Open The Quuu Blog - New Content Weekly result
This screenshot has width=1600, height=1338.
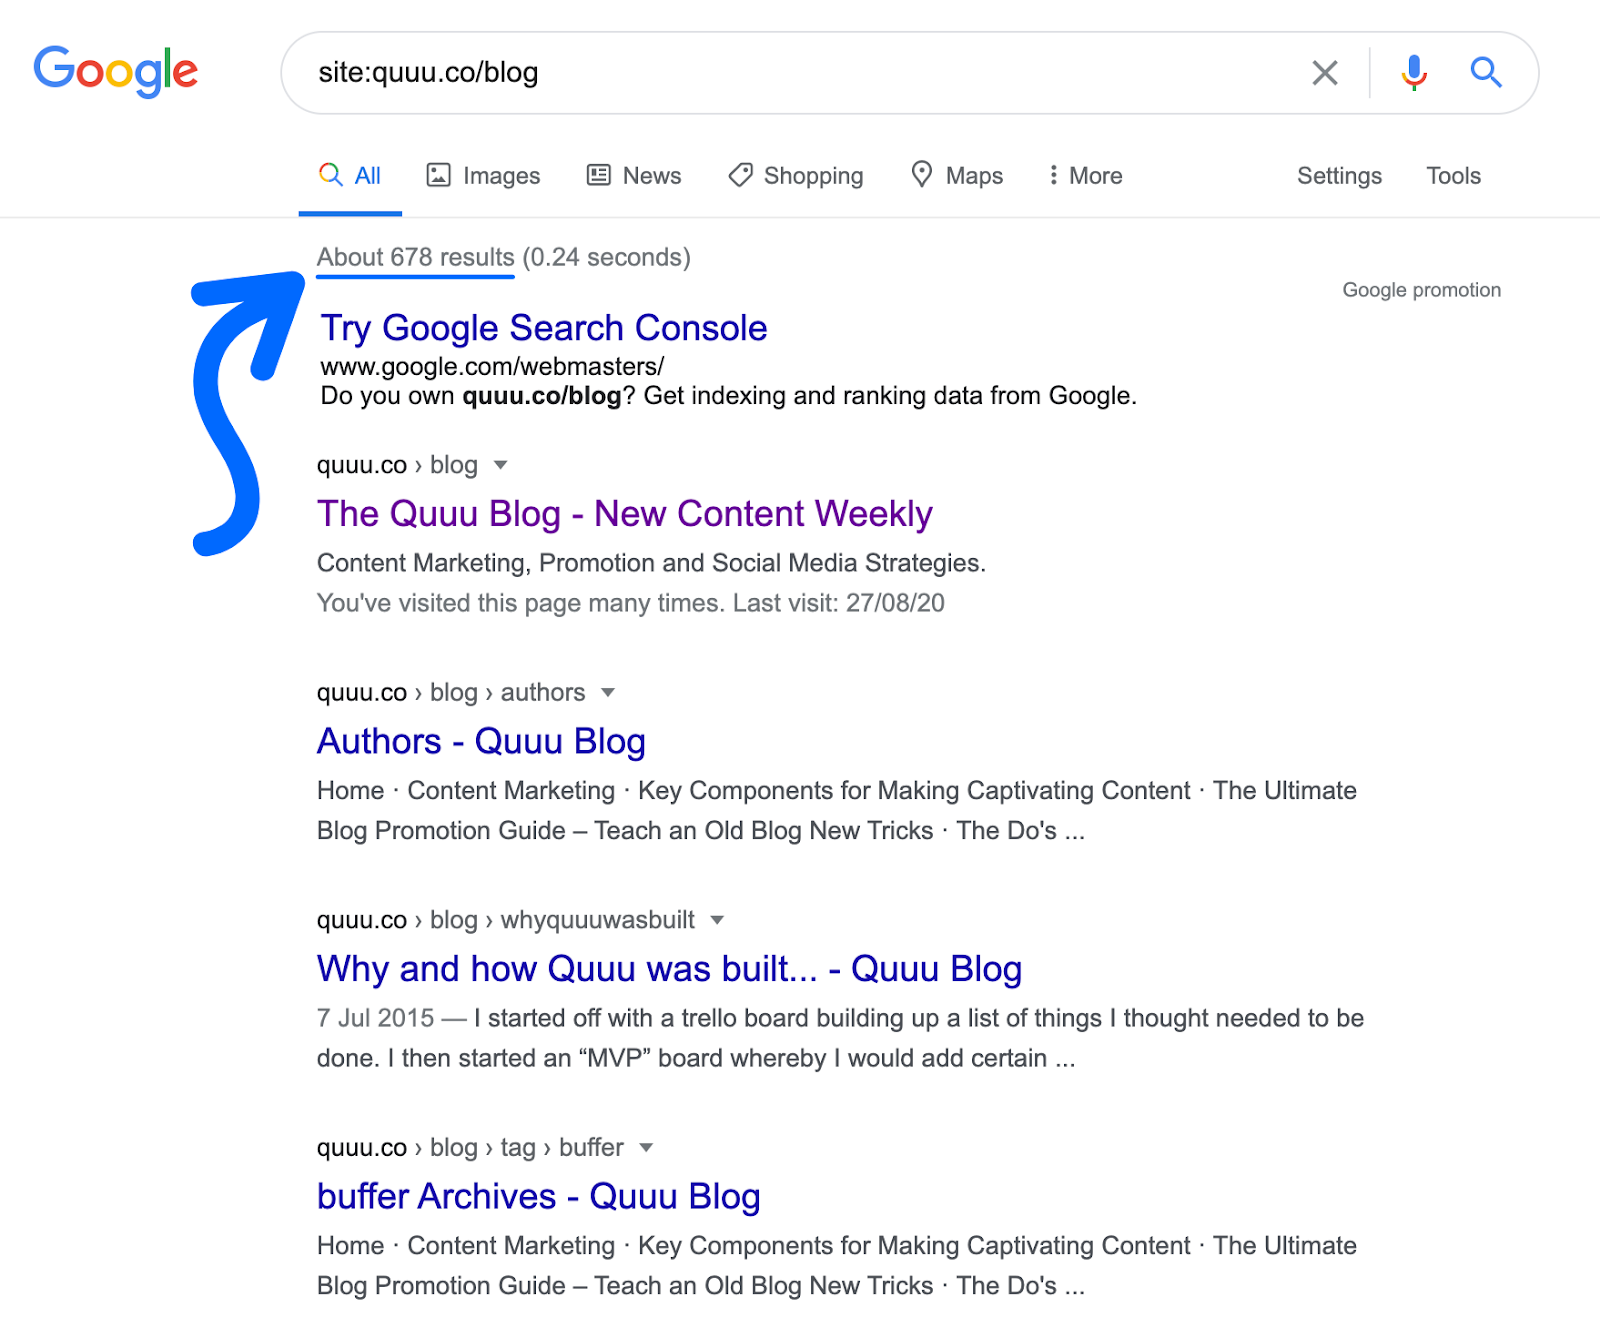625,514
